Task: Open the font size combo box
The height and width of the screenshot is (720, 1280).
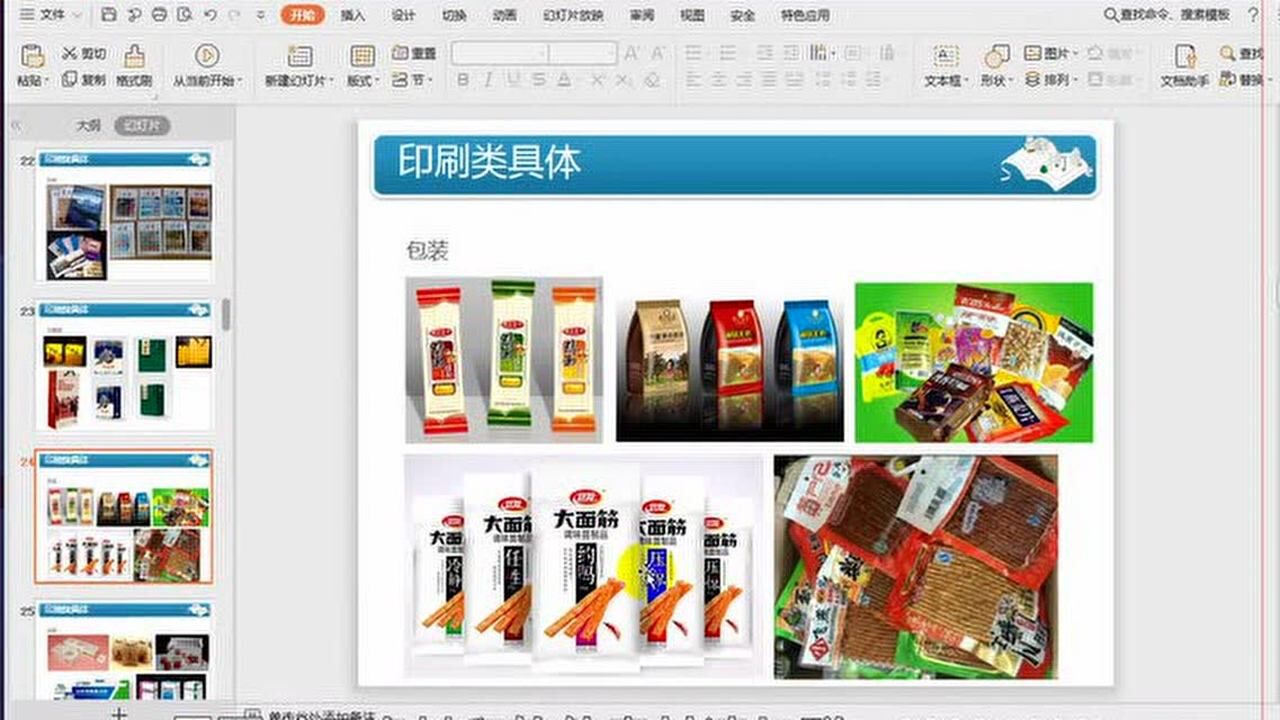Action: click(x=582, y=53)
